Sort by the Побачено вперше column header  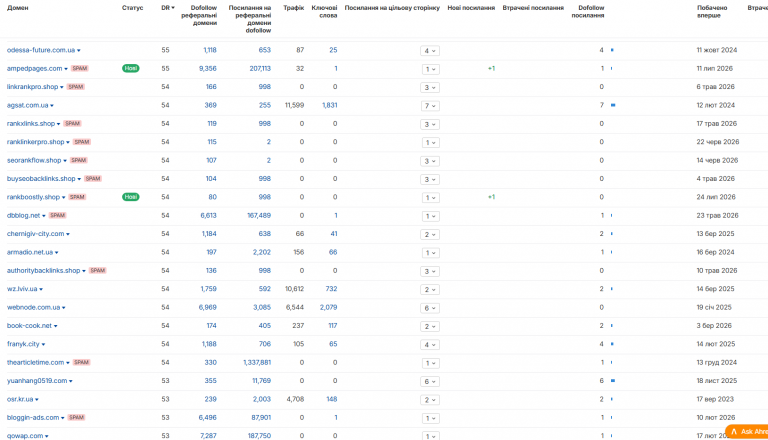coord(712,12)
